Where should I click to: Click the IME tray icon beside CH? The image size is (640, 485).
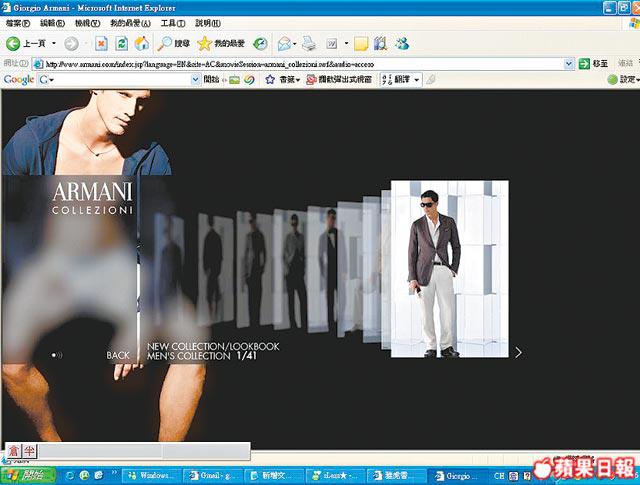tap(513, 476)
